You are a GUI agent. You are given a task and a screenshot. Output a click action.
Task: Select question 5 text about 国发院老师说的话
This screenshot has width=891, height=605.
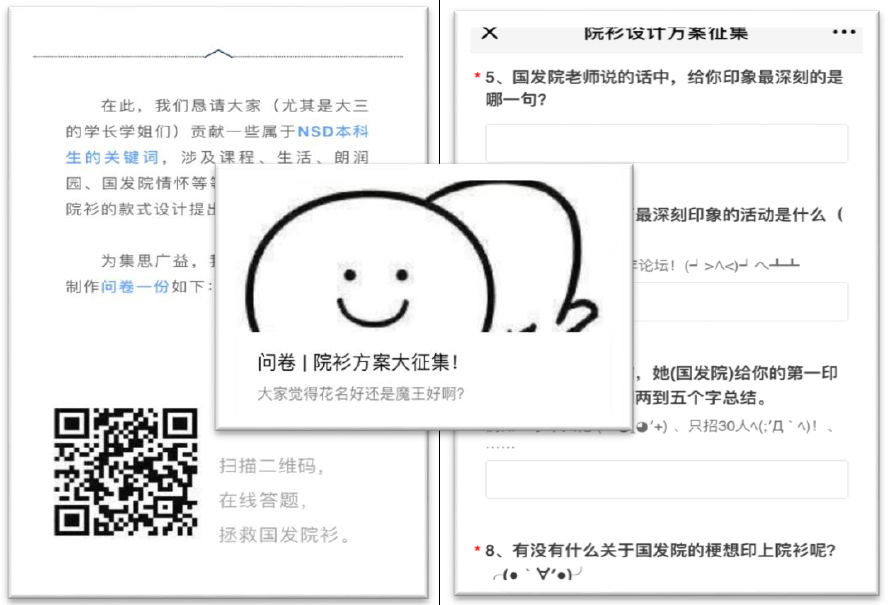(x=660, y=87)
